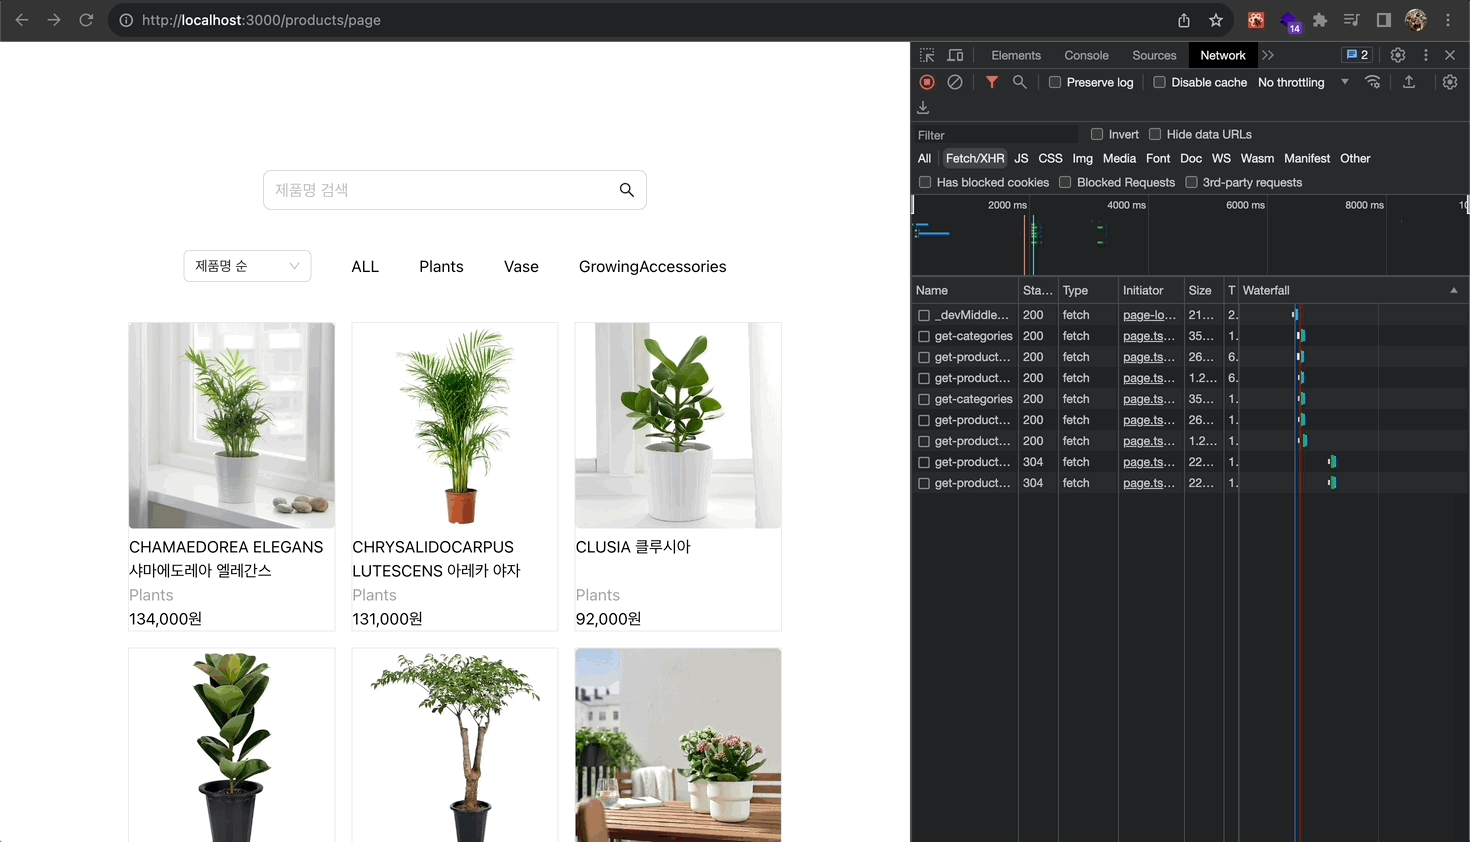Select the All request type filter
Image resolution: width=1470 pixels, height=842 pixels.
click(x=924, y=158)
